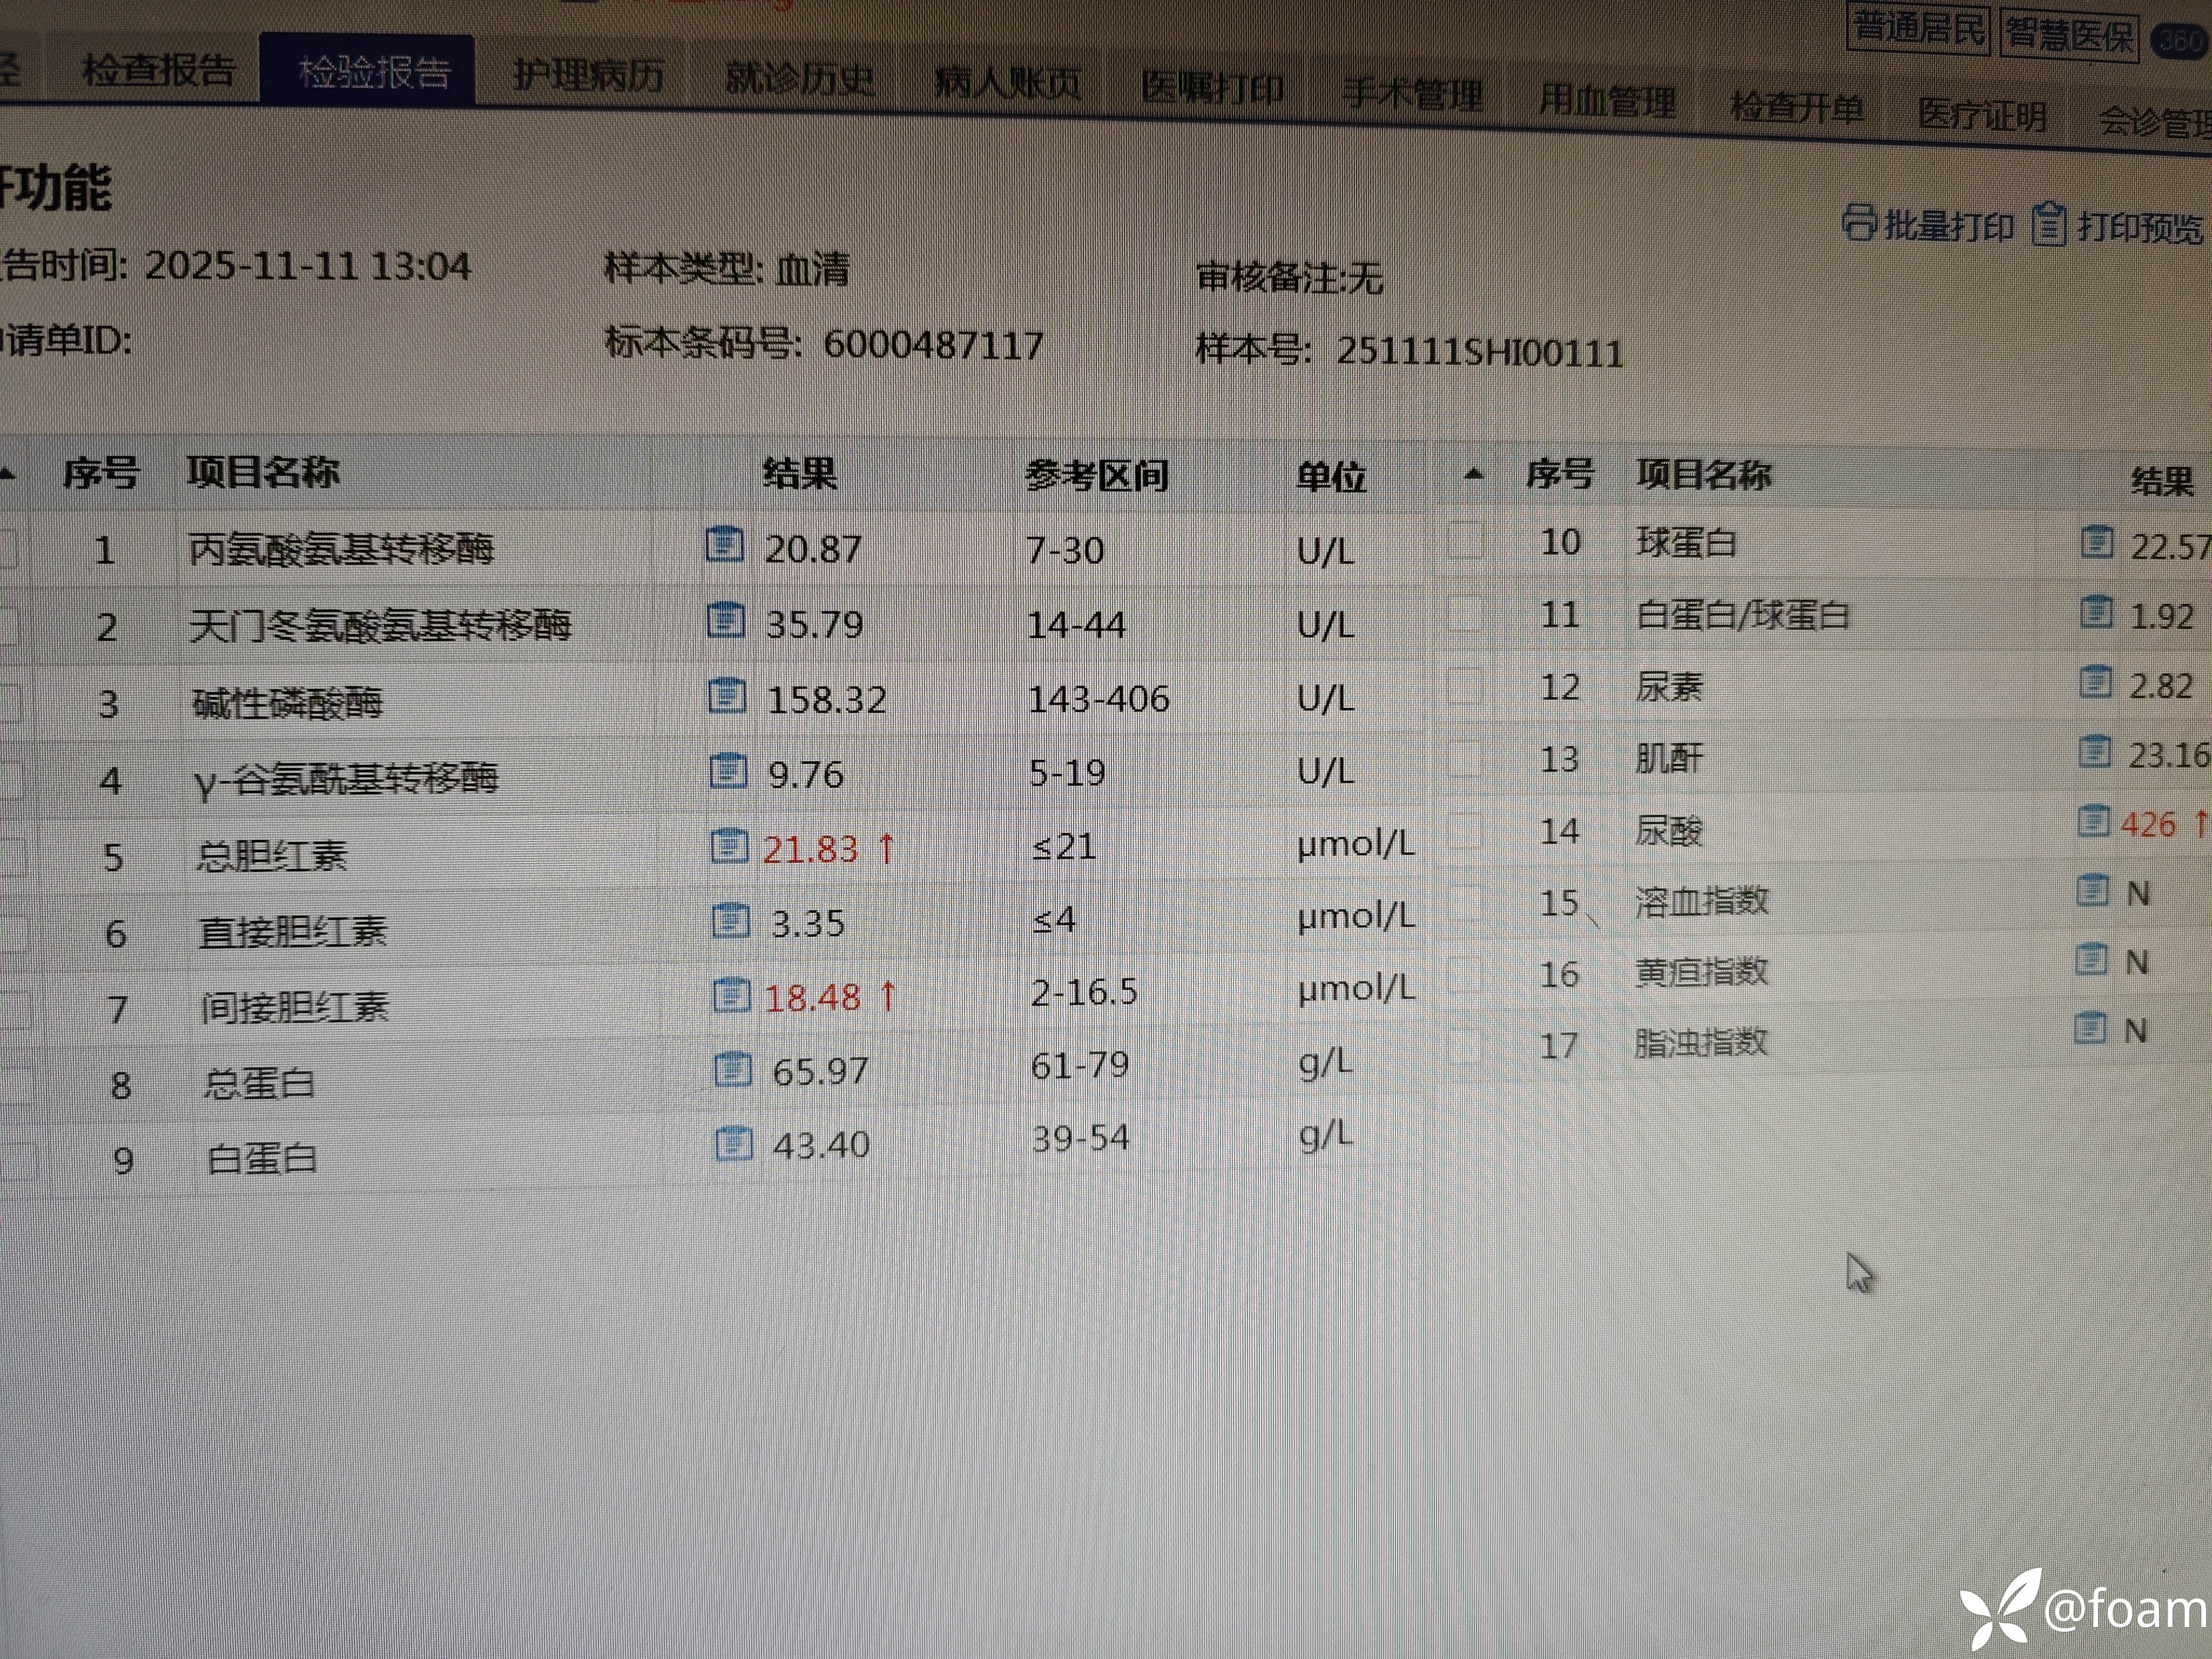
Task: Click detail icon beside 尿酸 result 426
Action: tap(2093, 822)
